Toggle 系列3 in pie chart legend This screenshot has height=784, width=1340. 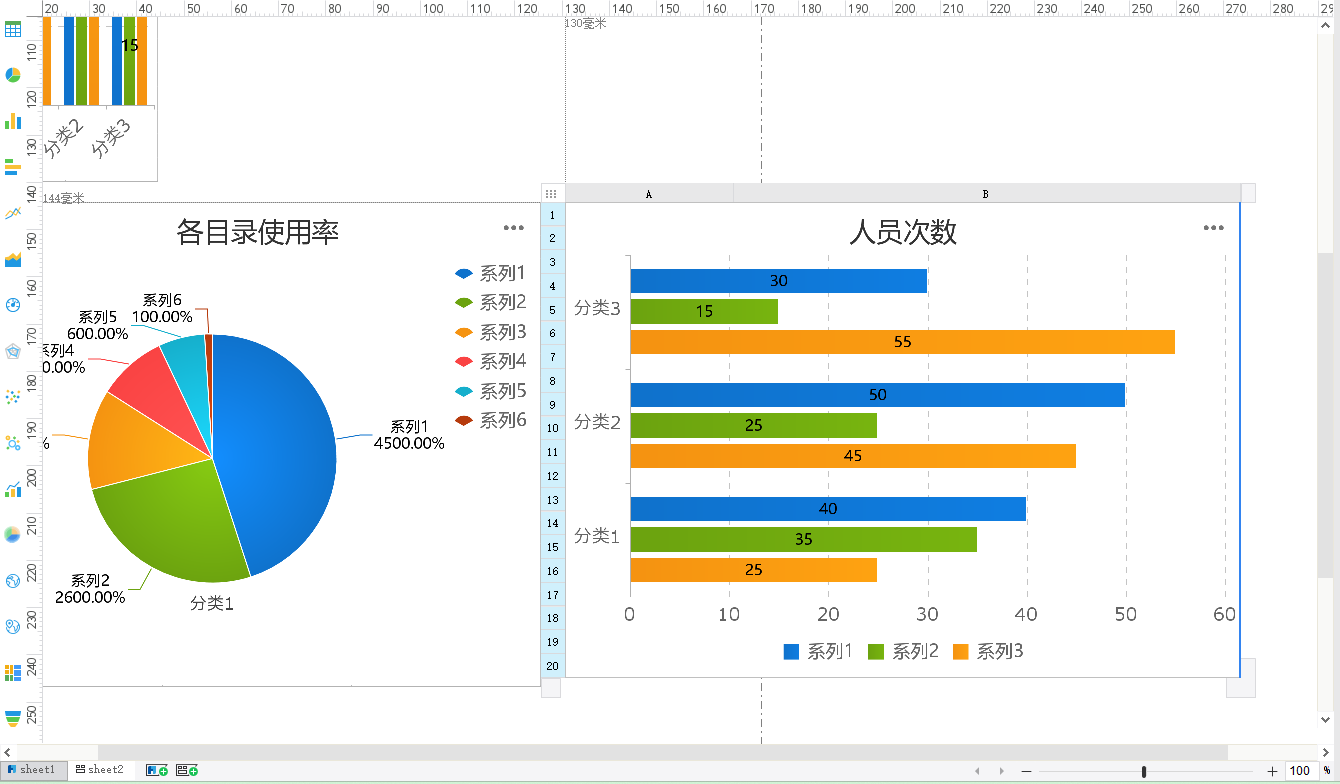pos(490,332)
